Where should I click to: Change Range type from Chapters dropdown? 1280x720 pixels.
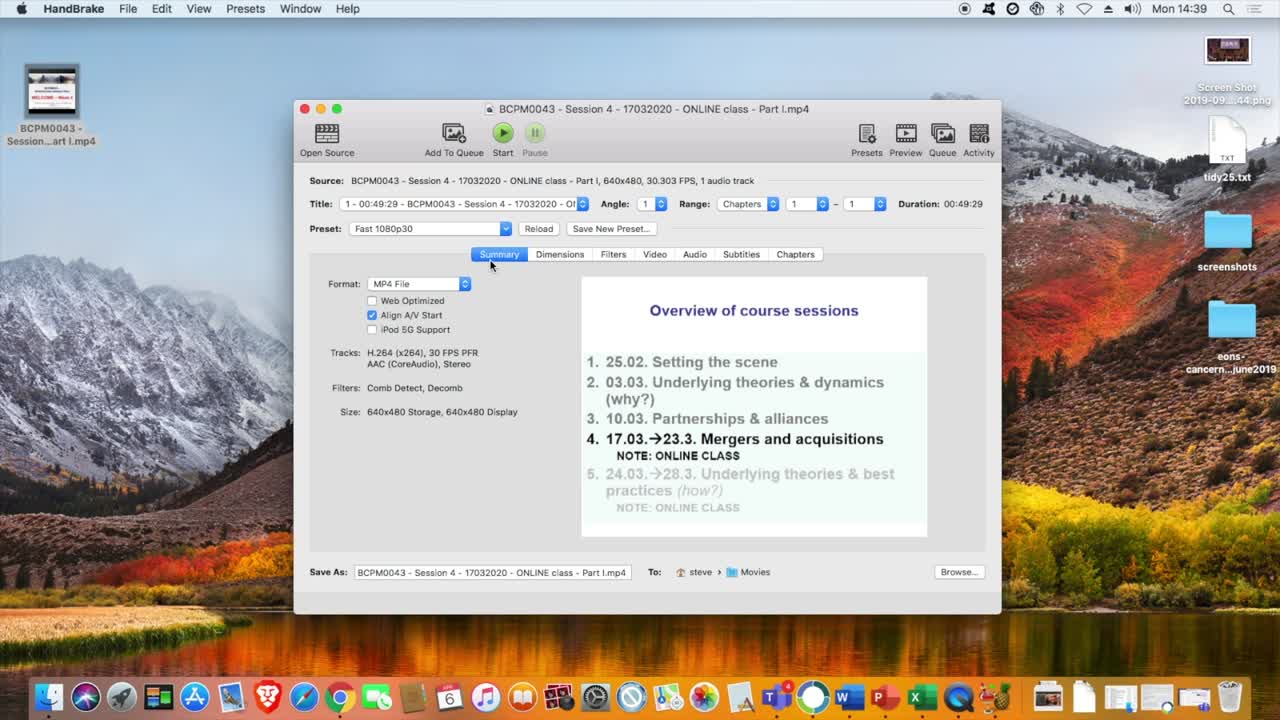tap(748, 204)
